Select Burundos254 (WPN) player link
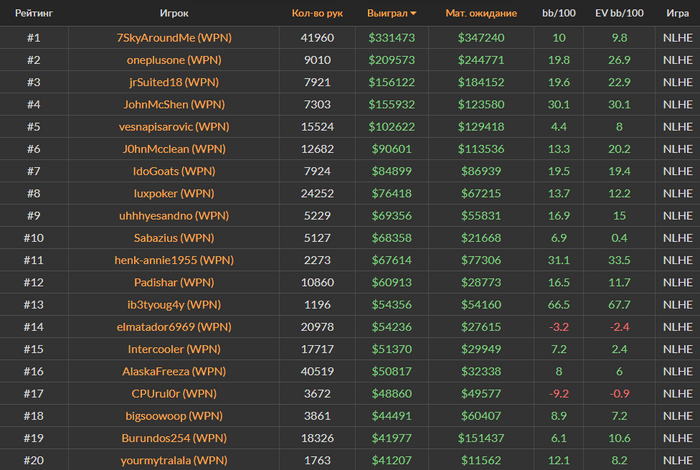Viewport: 700px width, 470px height. point(174,438)
